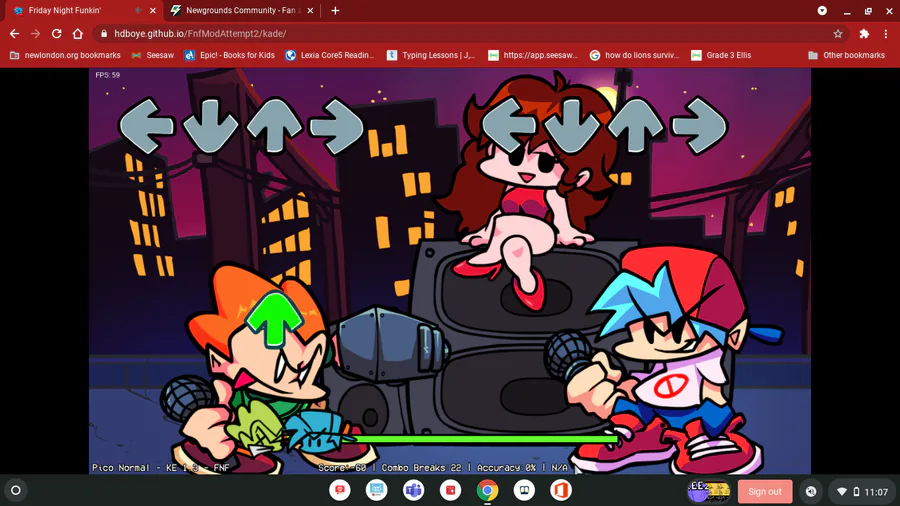Open the https://app.seesaw bookmark

[533, 55]
